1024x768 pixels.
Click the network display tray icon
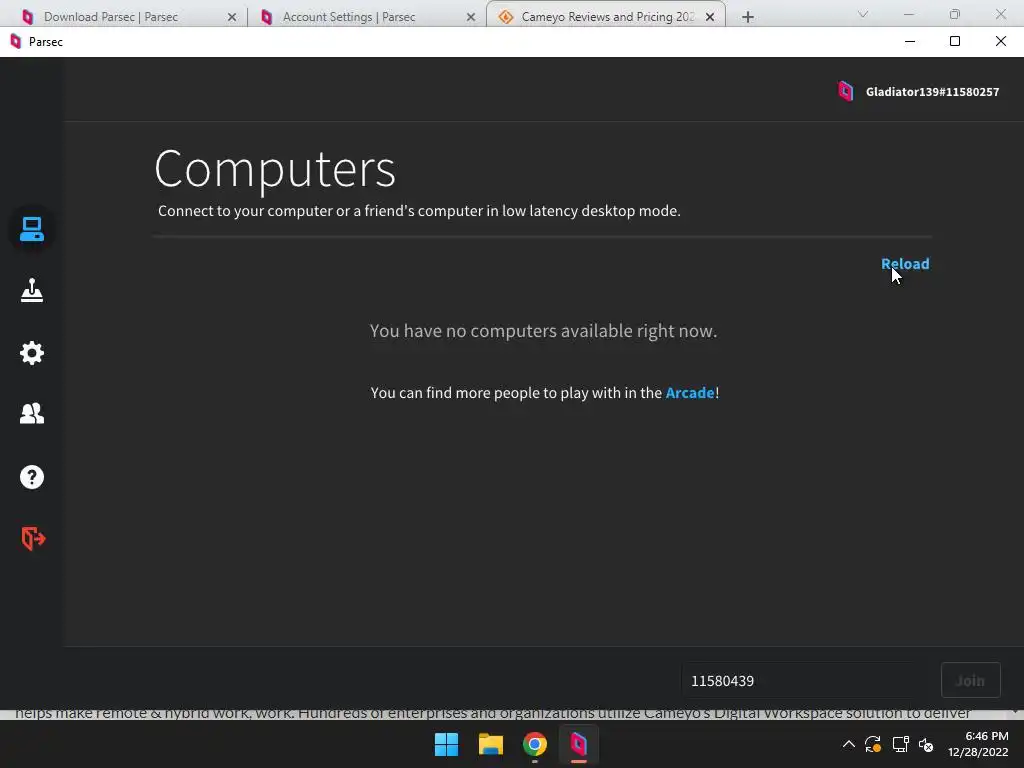[x=901, y=744]
